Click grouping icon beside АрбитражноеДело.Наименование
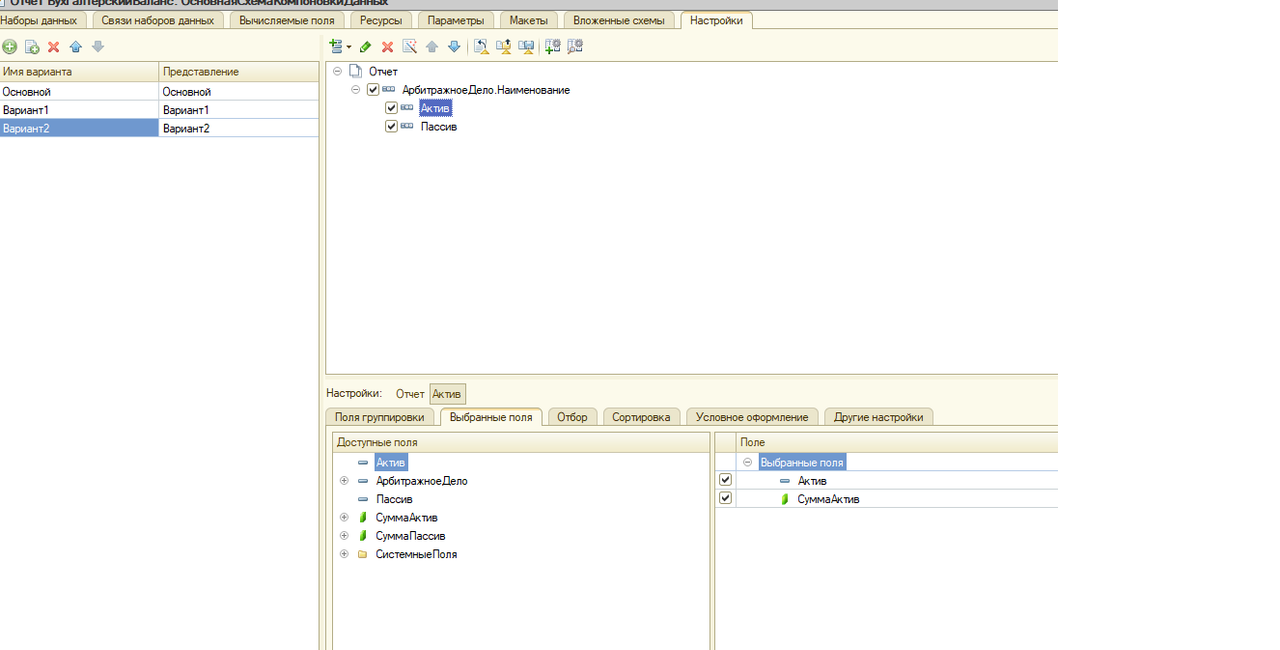This screenshot has width=1280, height=650. click(x=388, y=90)
